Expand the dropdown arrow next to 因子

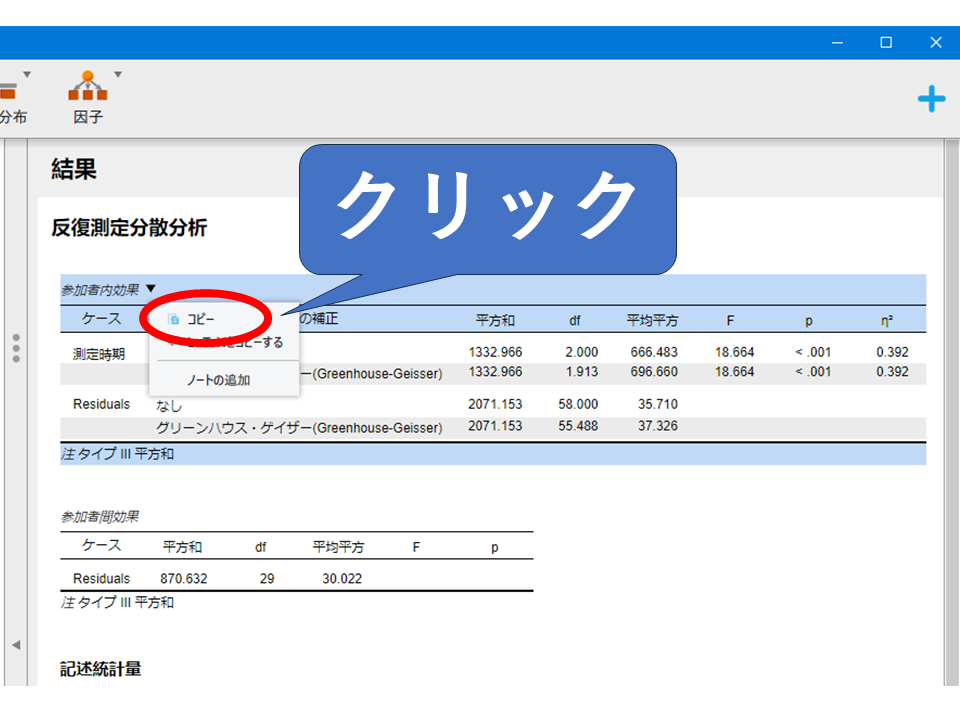(x=118, y=74)
